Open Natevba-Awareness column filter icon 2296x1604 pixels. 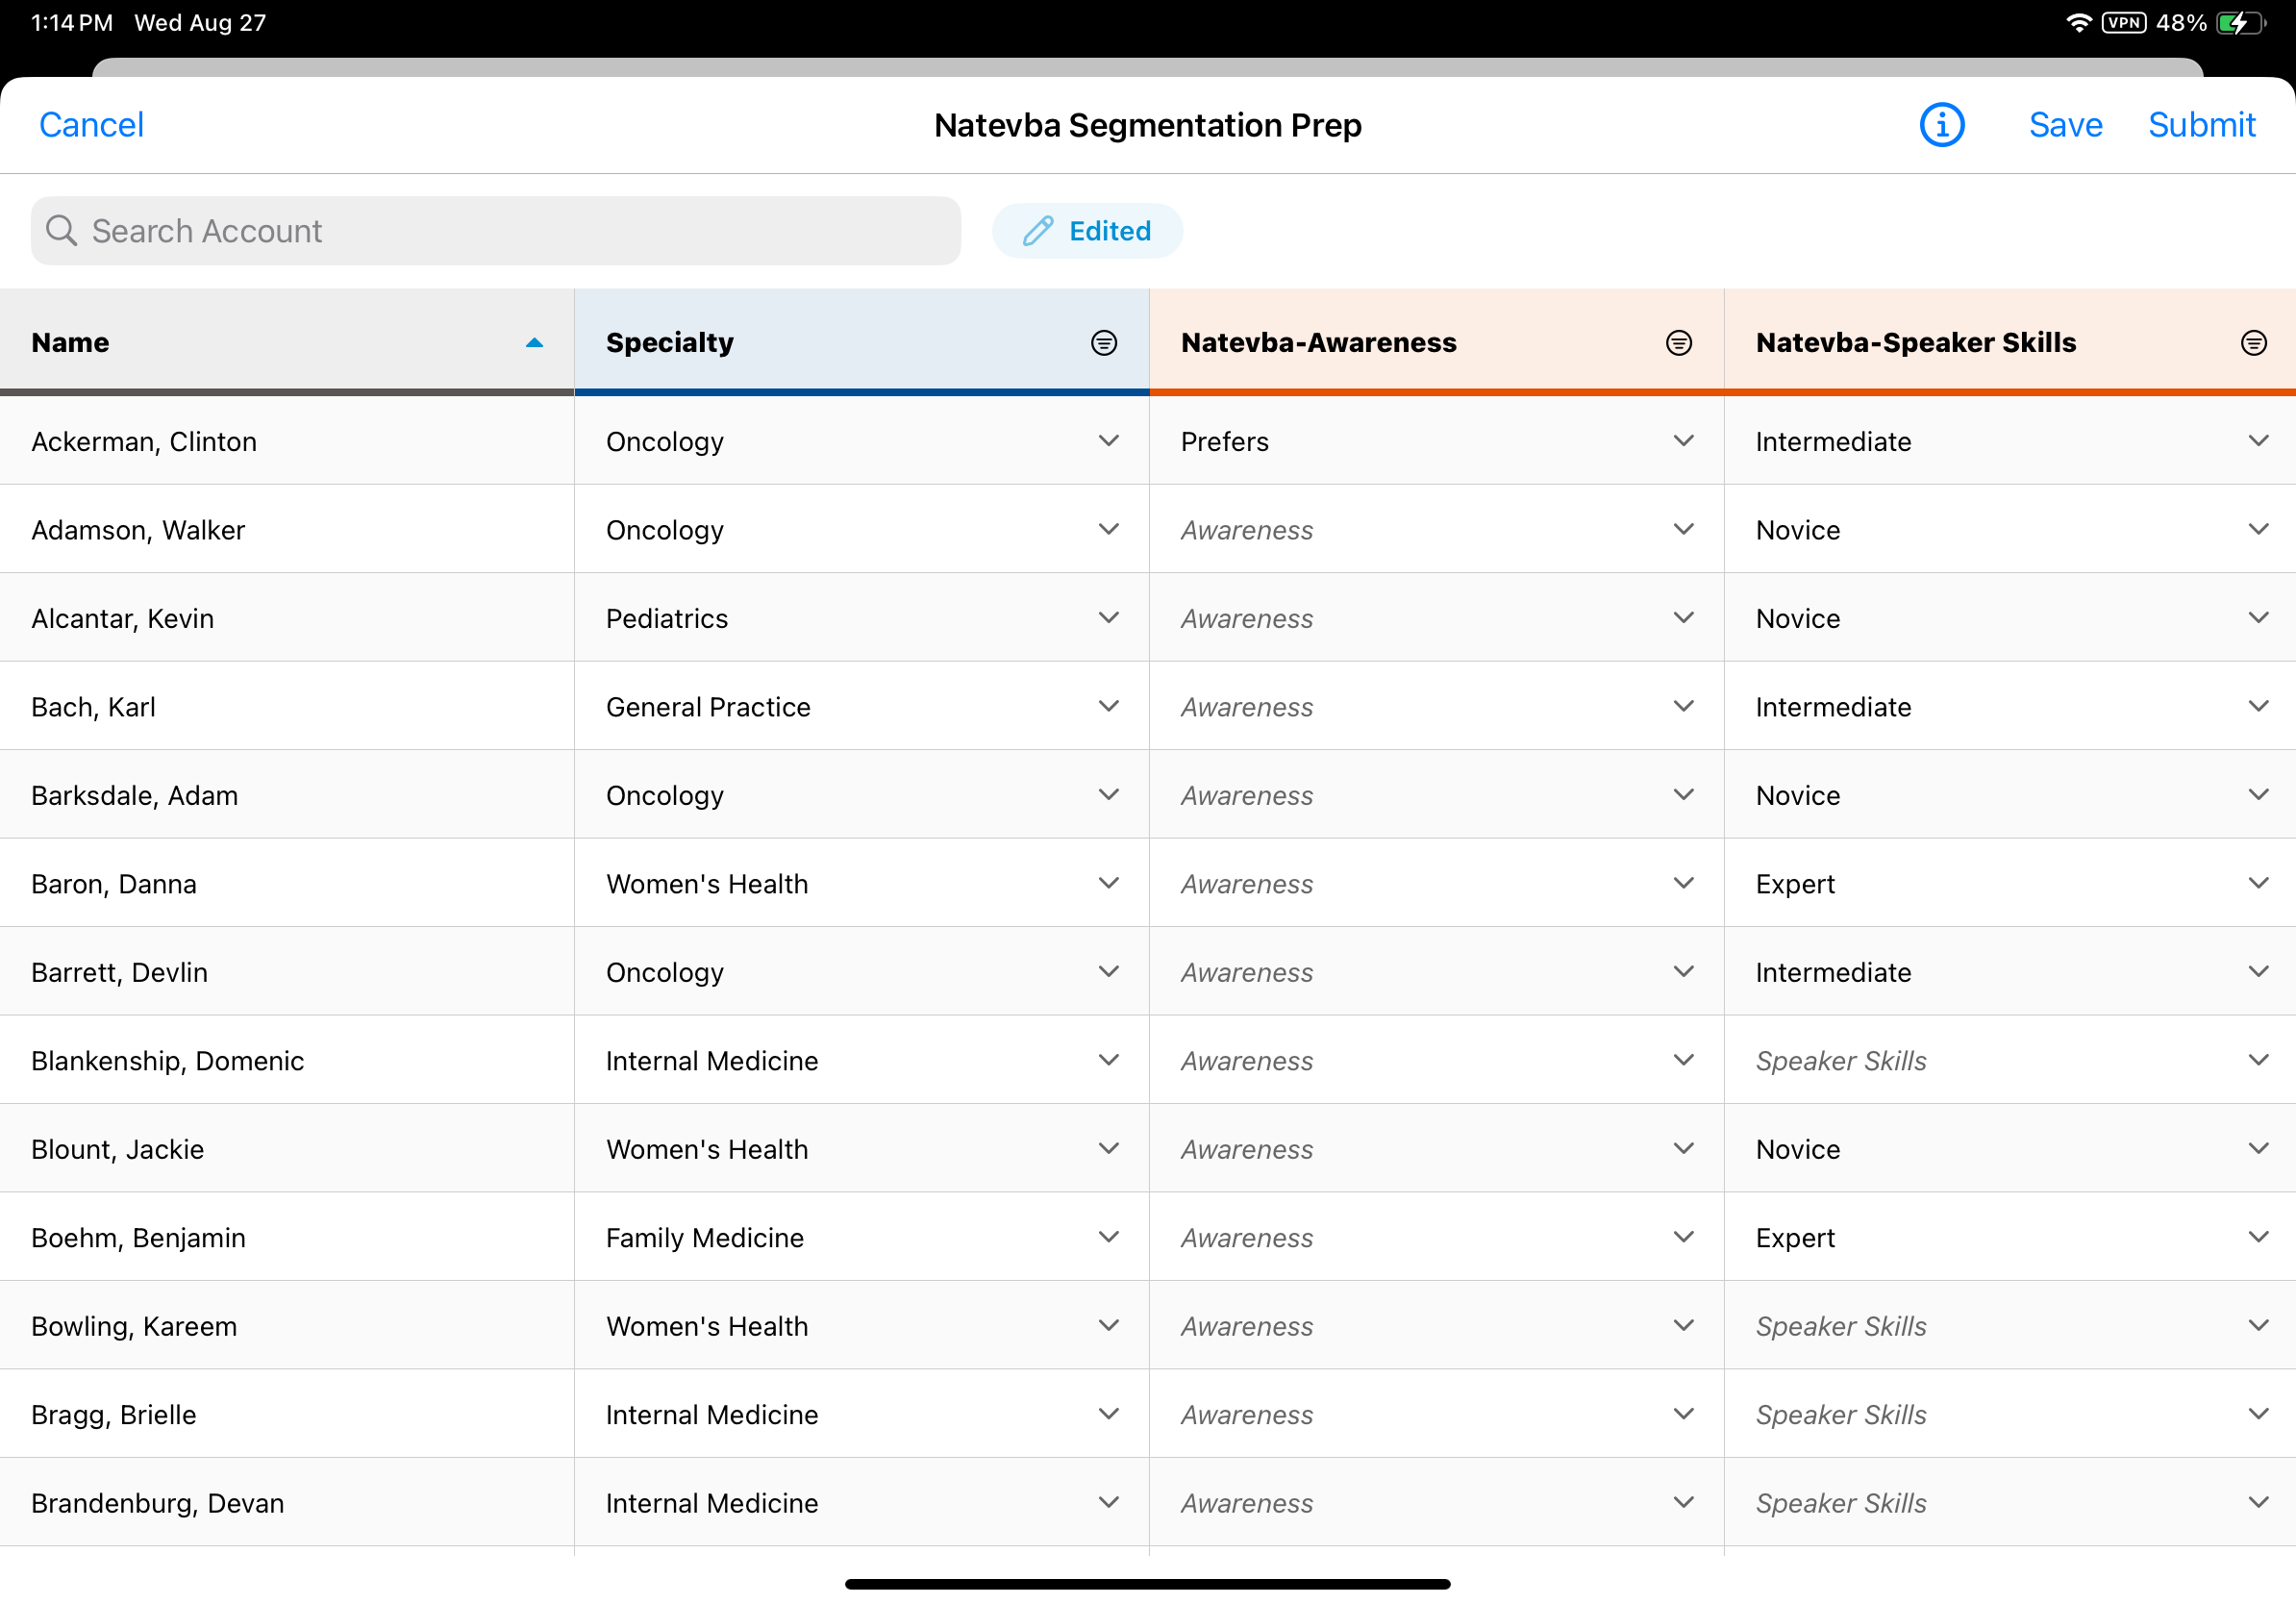click(x=1678, y=343)
